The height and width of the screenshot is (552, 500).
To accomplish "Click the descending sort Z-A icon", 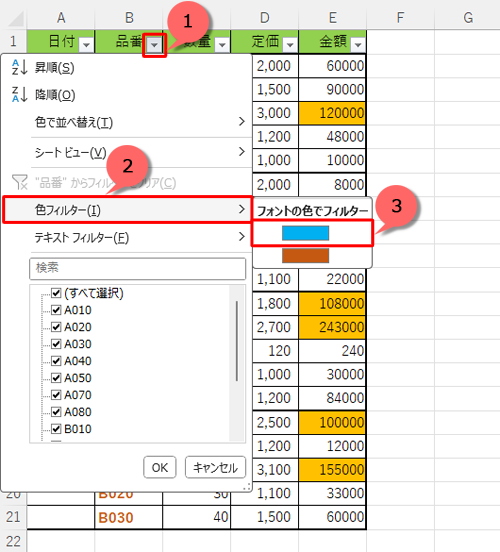I will [19, 94].
